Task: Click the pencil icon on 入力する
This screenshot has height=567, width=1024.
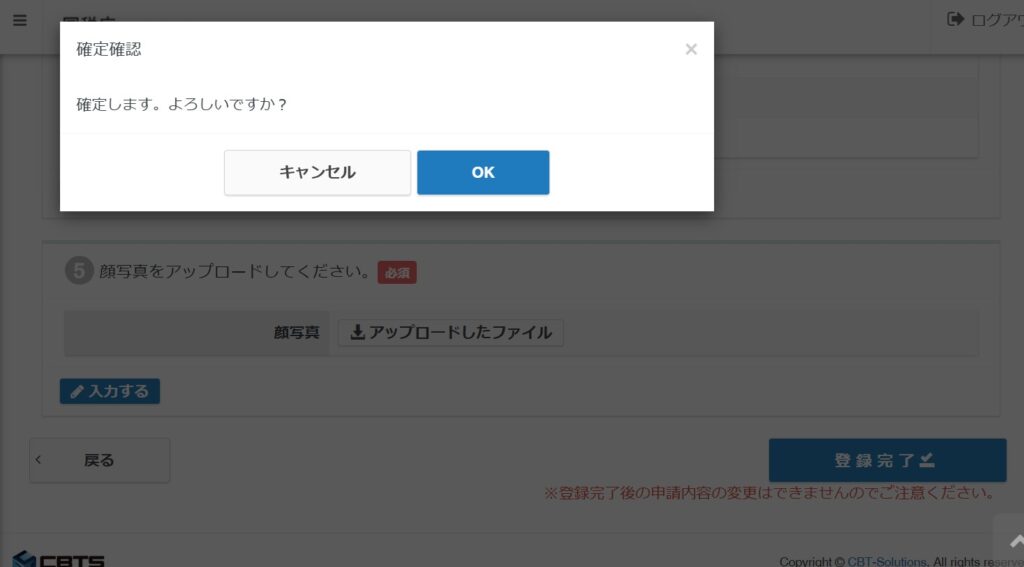Action: click(x=77, y=391)
